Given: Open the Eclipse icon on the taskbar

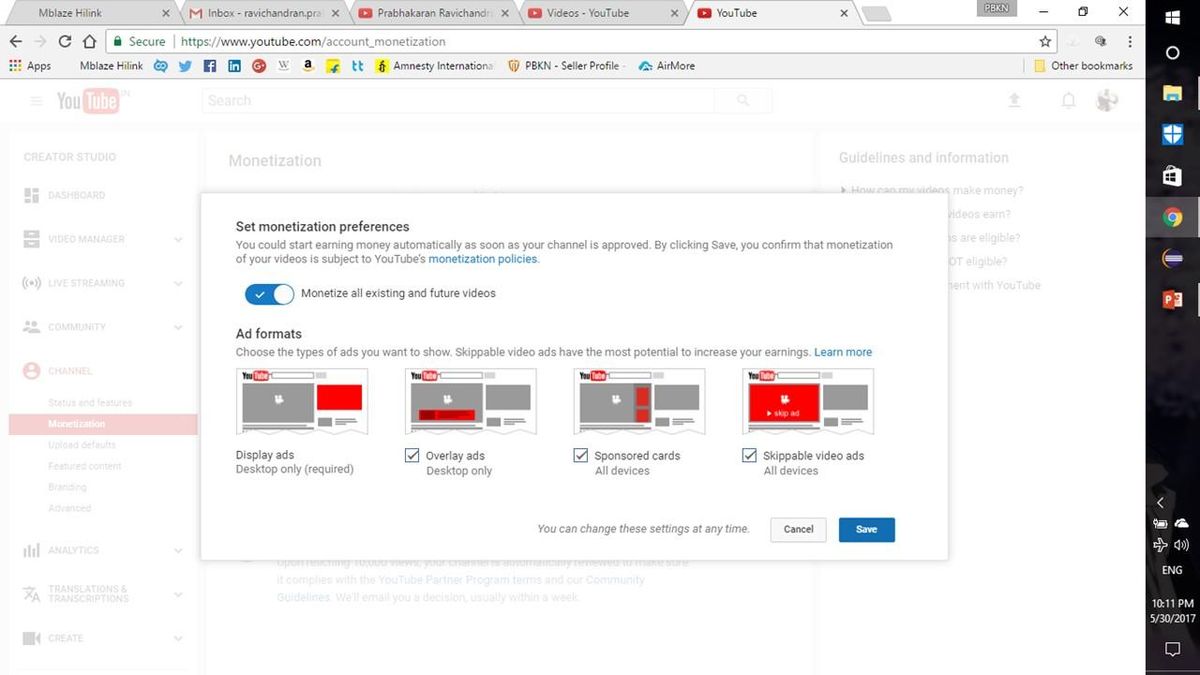Looking at the screenshot, I should tap(1173, 258).
